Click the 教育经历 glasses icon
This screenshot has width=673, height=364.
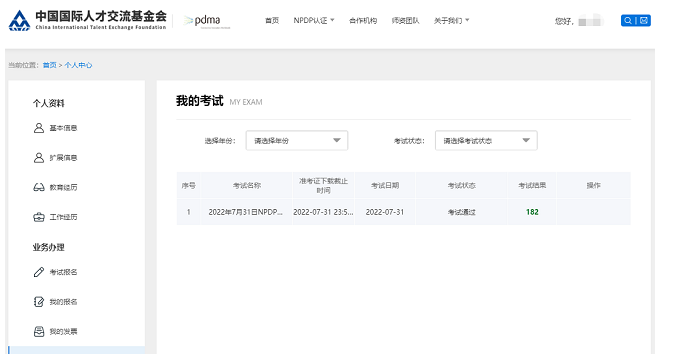pyautogui.click(x=39, y=187)
